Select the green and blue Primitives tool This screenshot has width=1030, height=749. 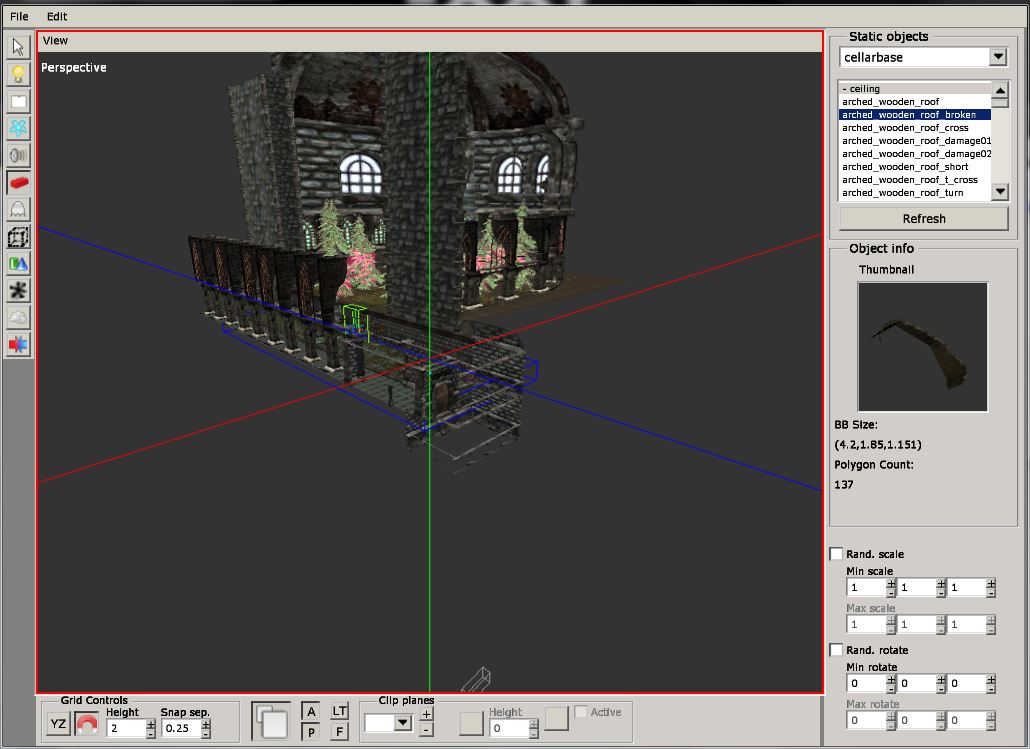(x=18, y=264)
